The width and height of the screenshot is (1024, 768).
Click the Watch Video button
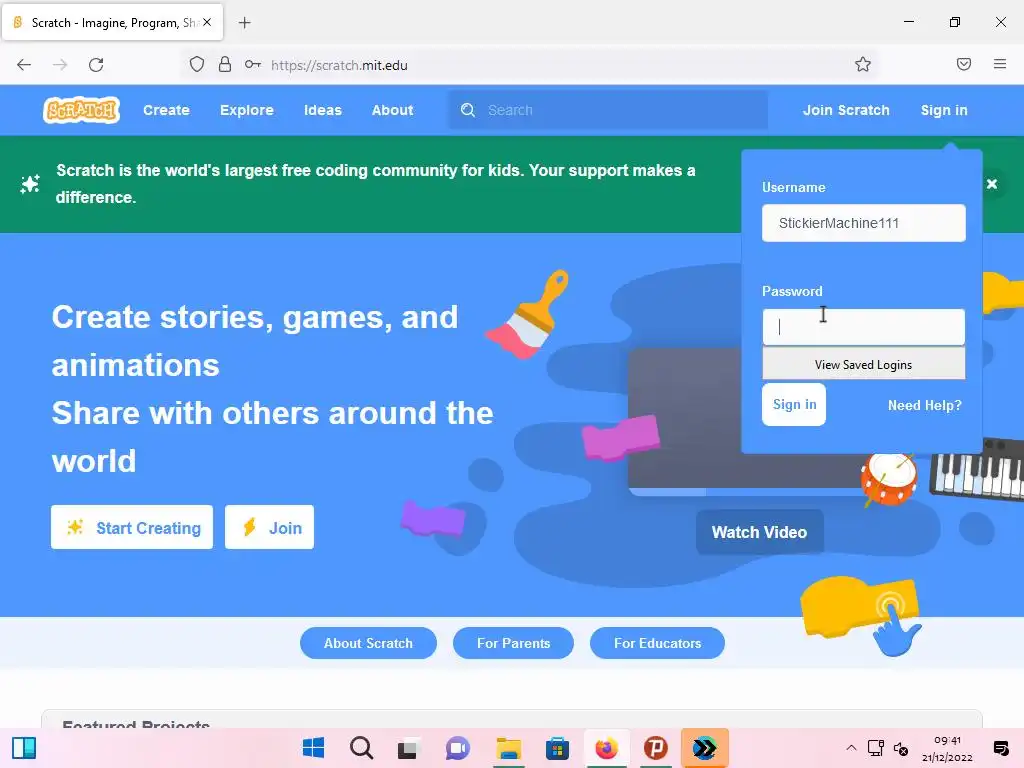[x=760, y=532]
